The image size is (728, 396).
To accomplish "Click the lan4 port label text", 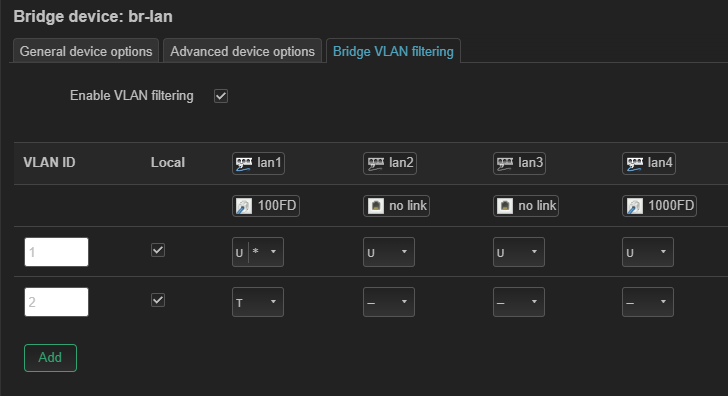I will pos(660,163).
